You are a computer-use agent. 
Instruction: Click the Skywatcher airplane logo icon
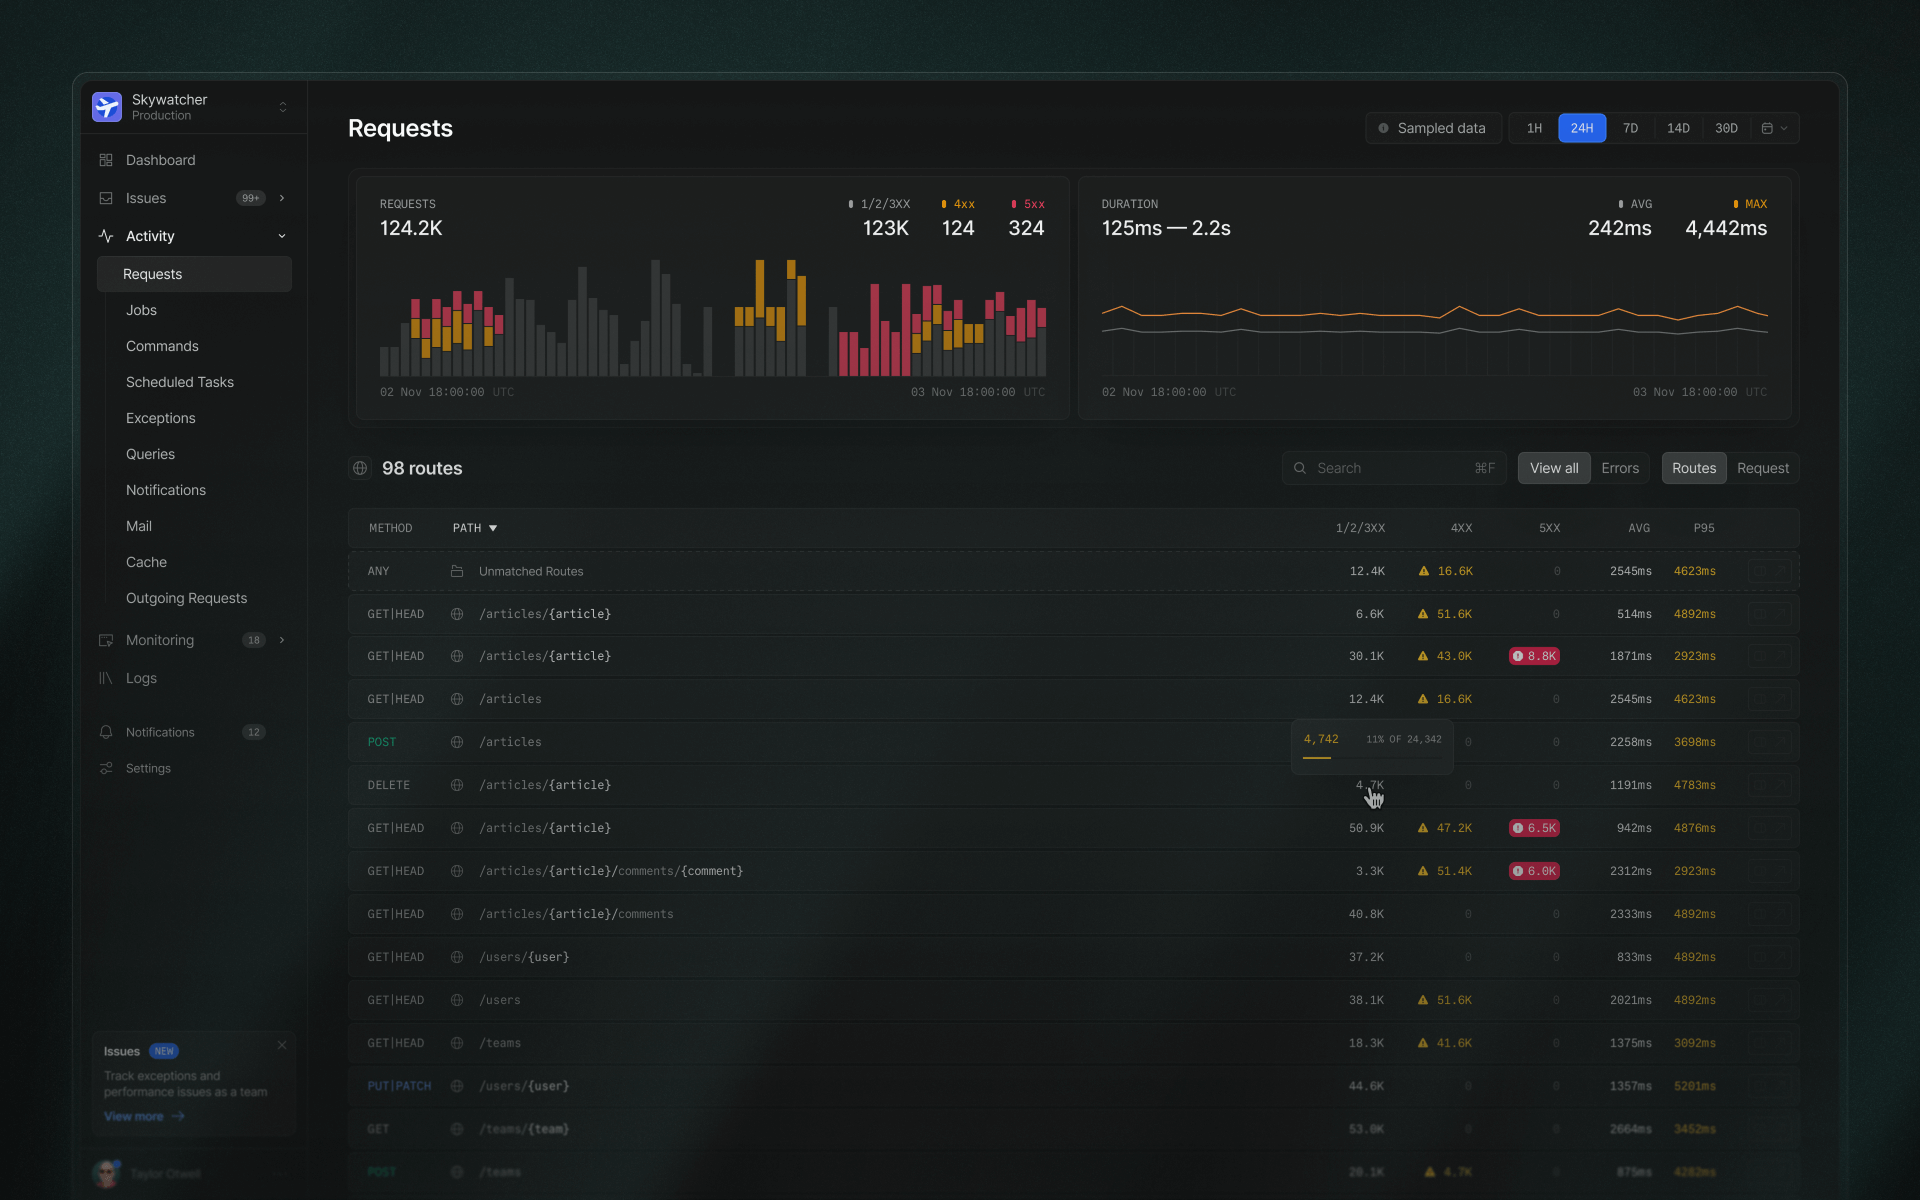107,107
